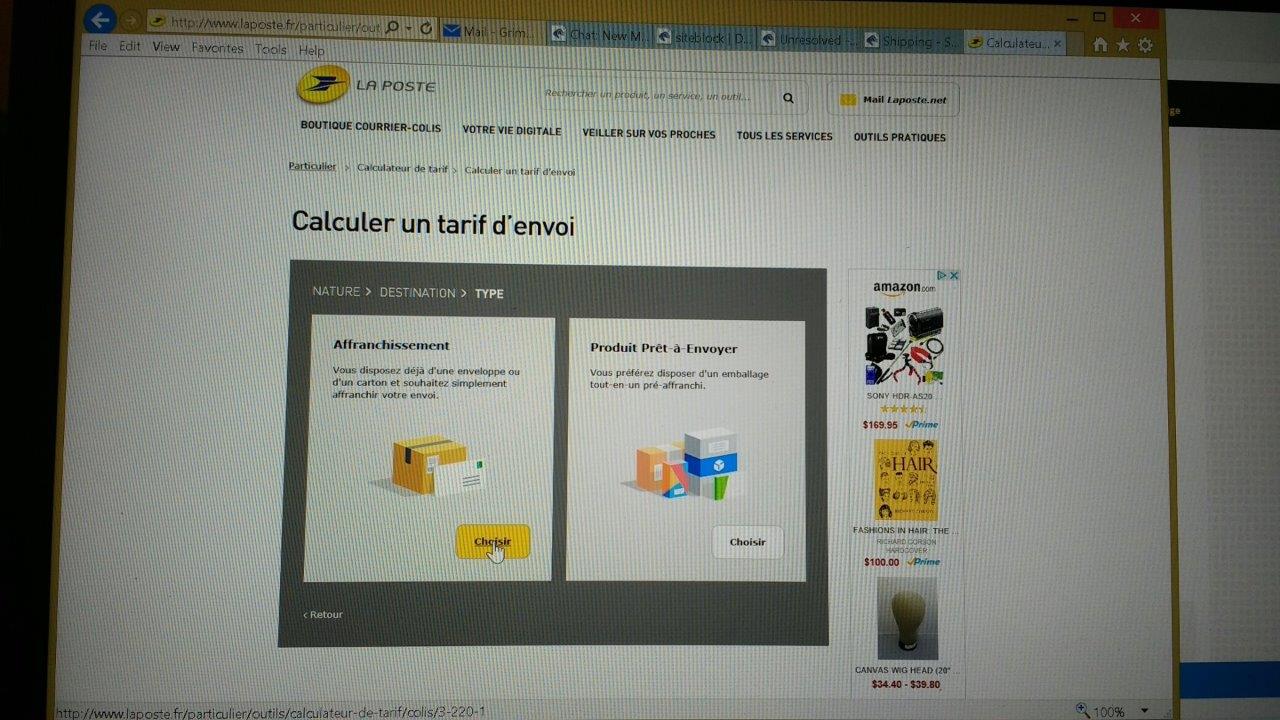Open the View menu
1280x720 pixels.
pyautogui.click(x=166, y=47)
